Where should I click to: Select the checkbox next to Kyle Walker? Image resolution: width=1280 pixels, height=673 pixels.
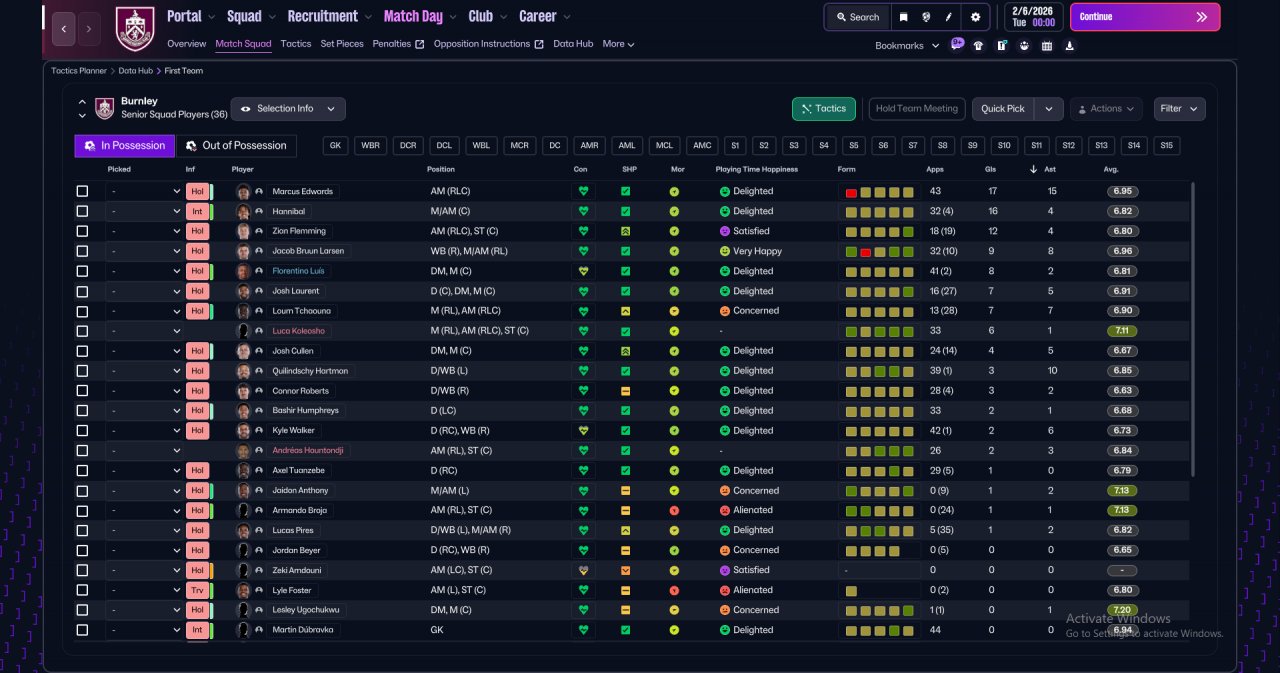coord(82,431)
